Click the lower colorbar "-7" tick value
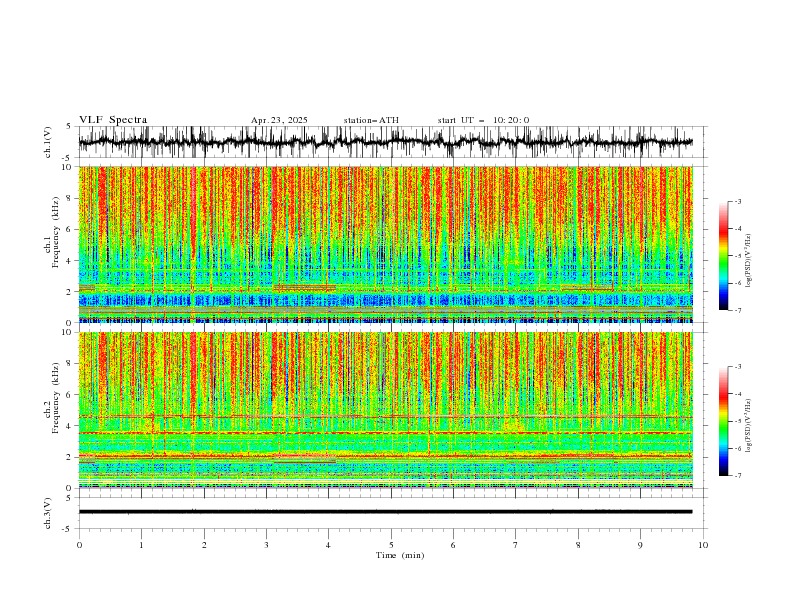The image size is (792, 612). [738, 476]
